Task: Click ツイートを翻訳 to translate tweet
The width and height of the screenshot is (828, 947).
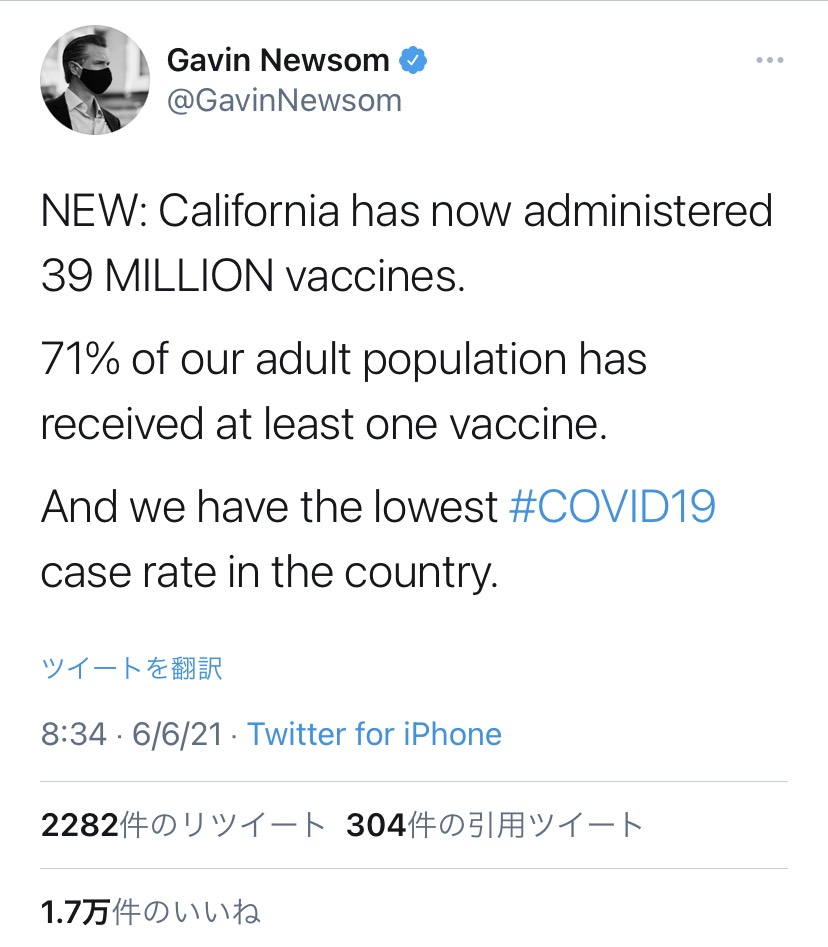Action: point(132,669)
